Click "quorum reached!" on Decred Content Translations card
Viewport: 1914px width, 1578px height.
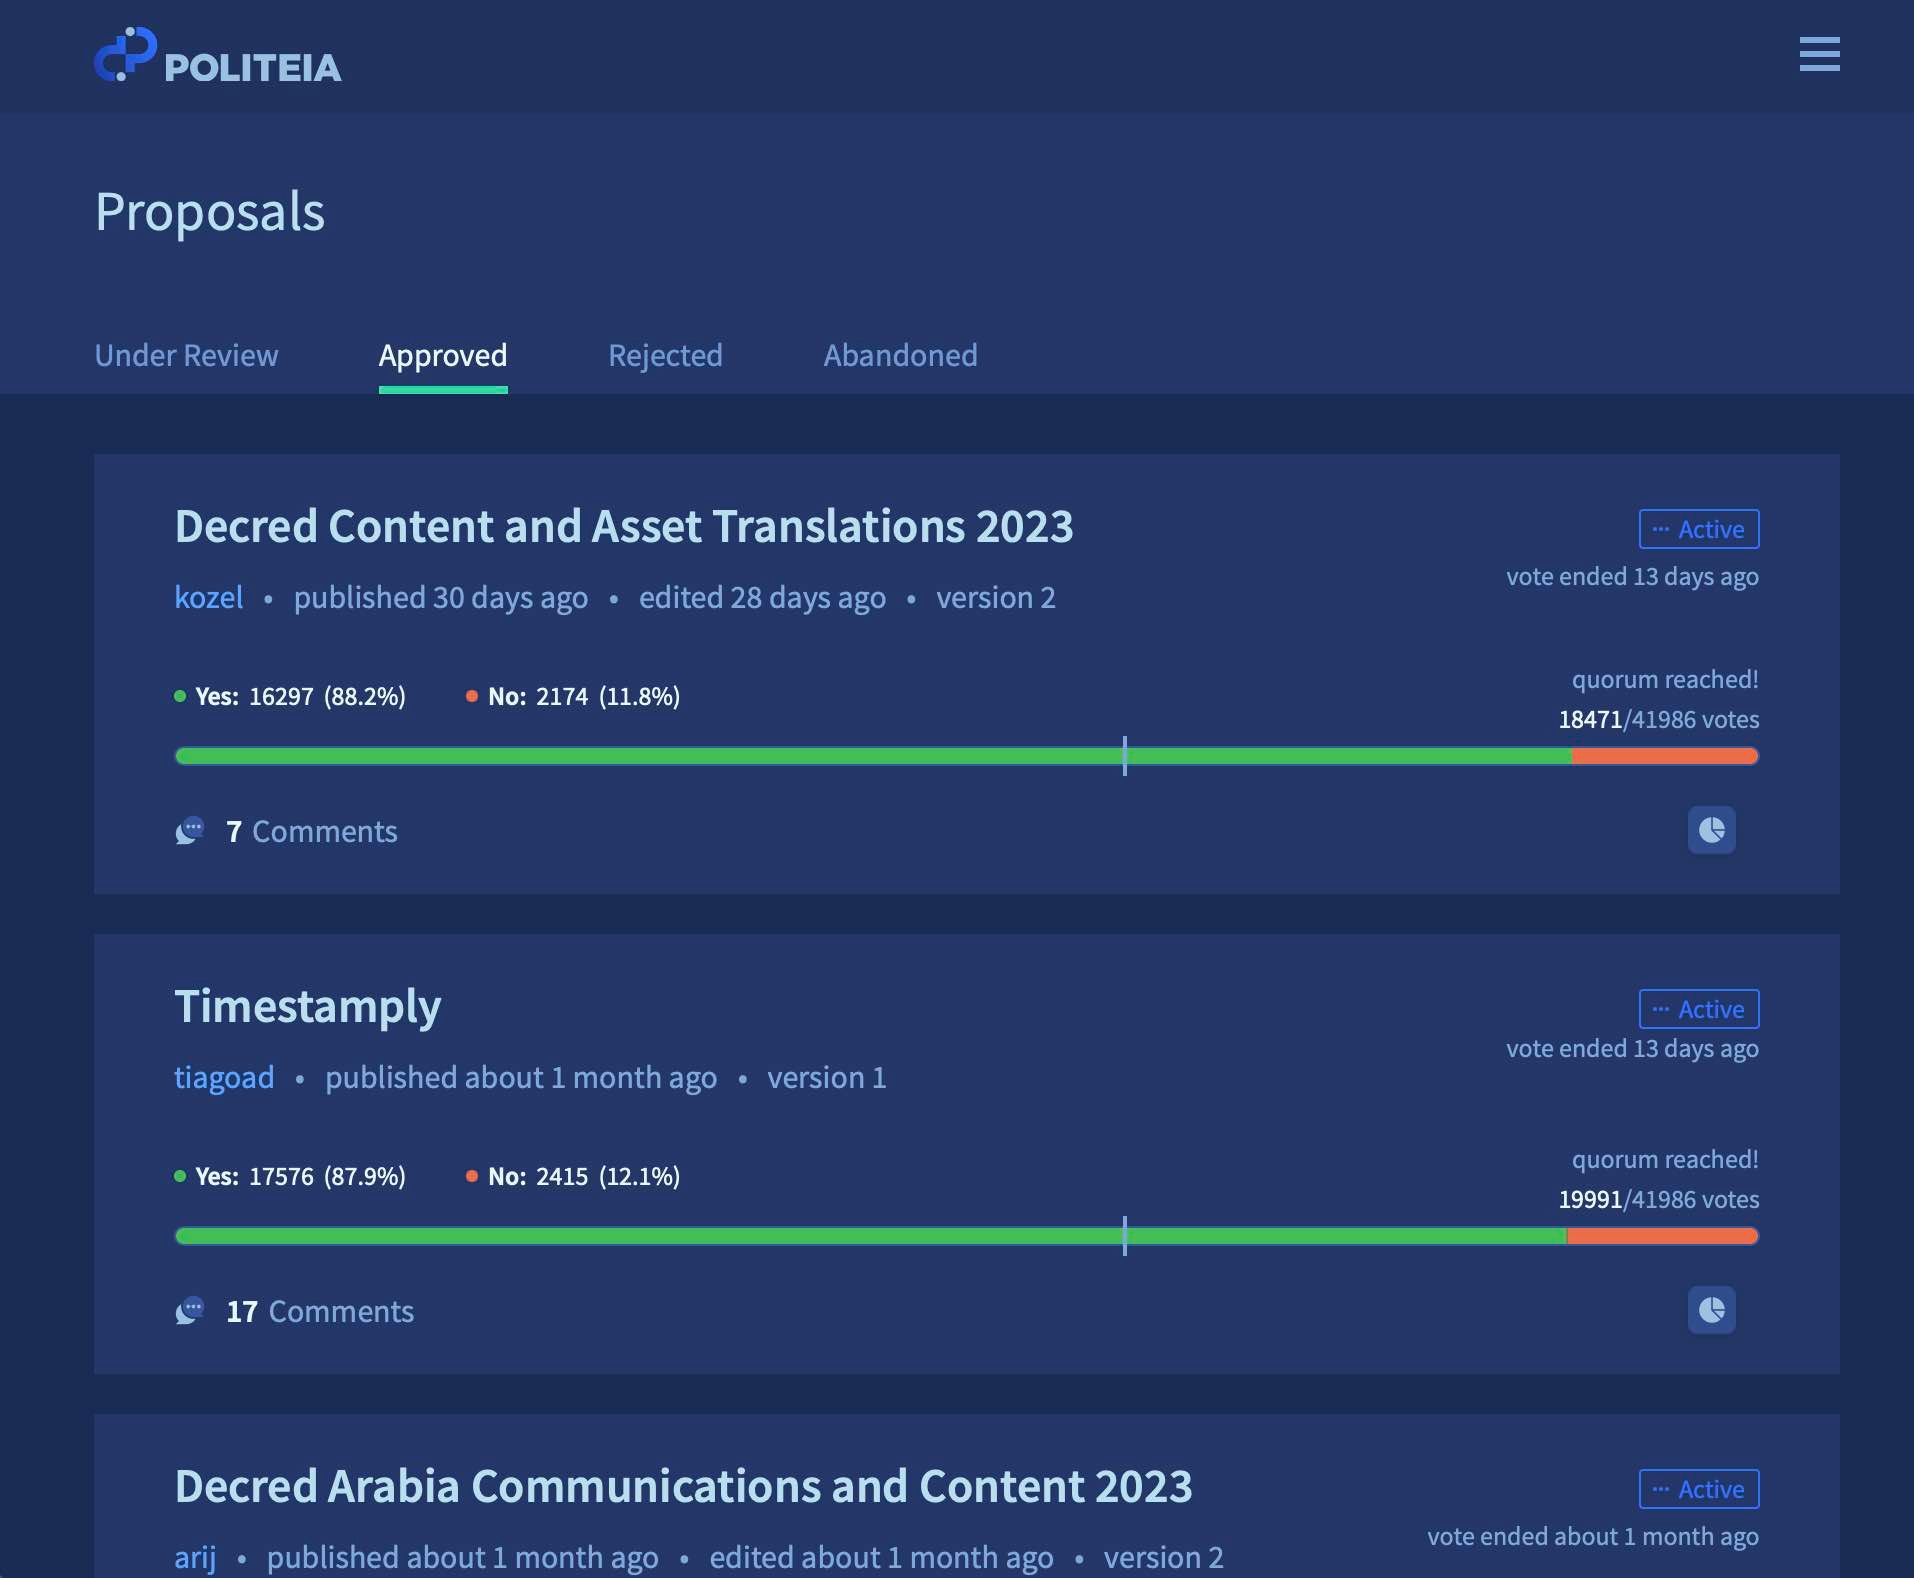tap(1665, 679)
